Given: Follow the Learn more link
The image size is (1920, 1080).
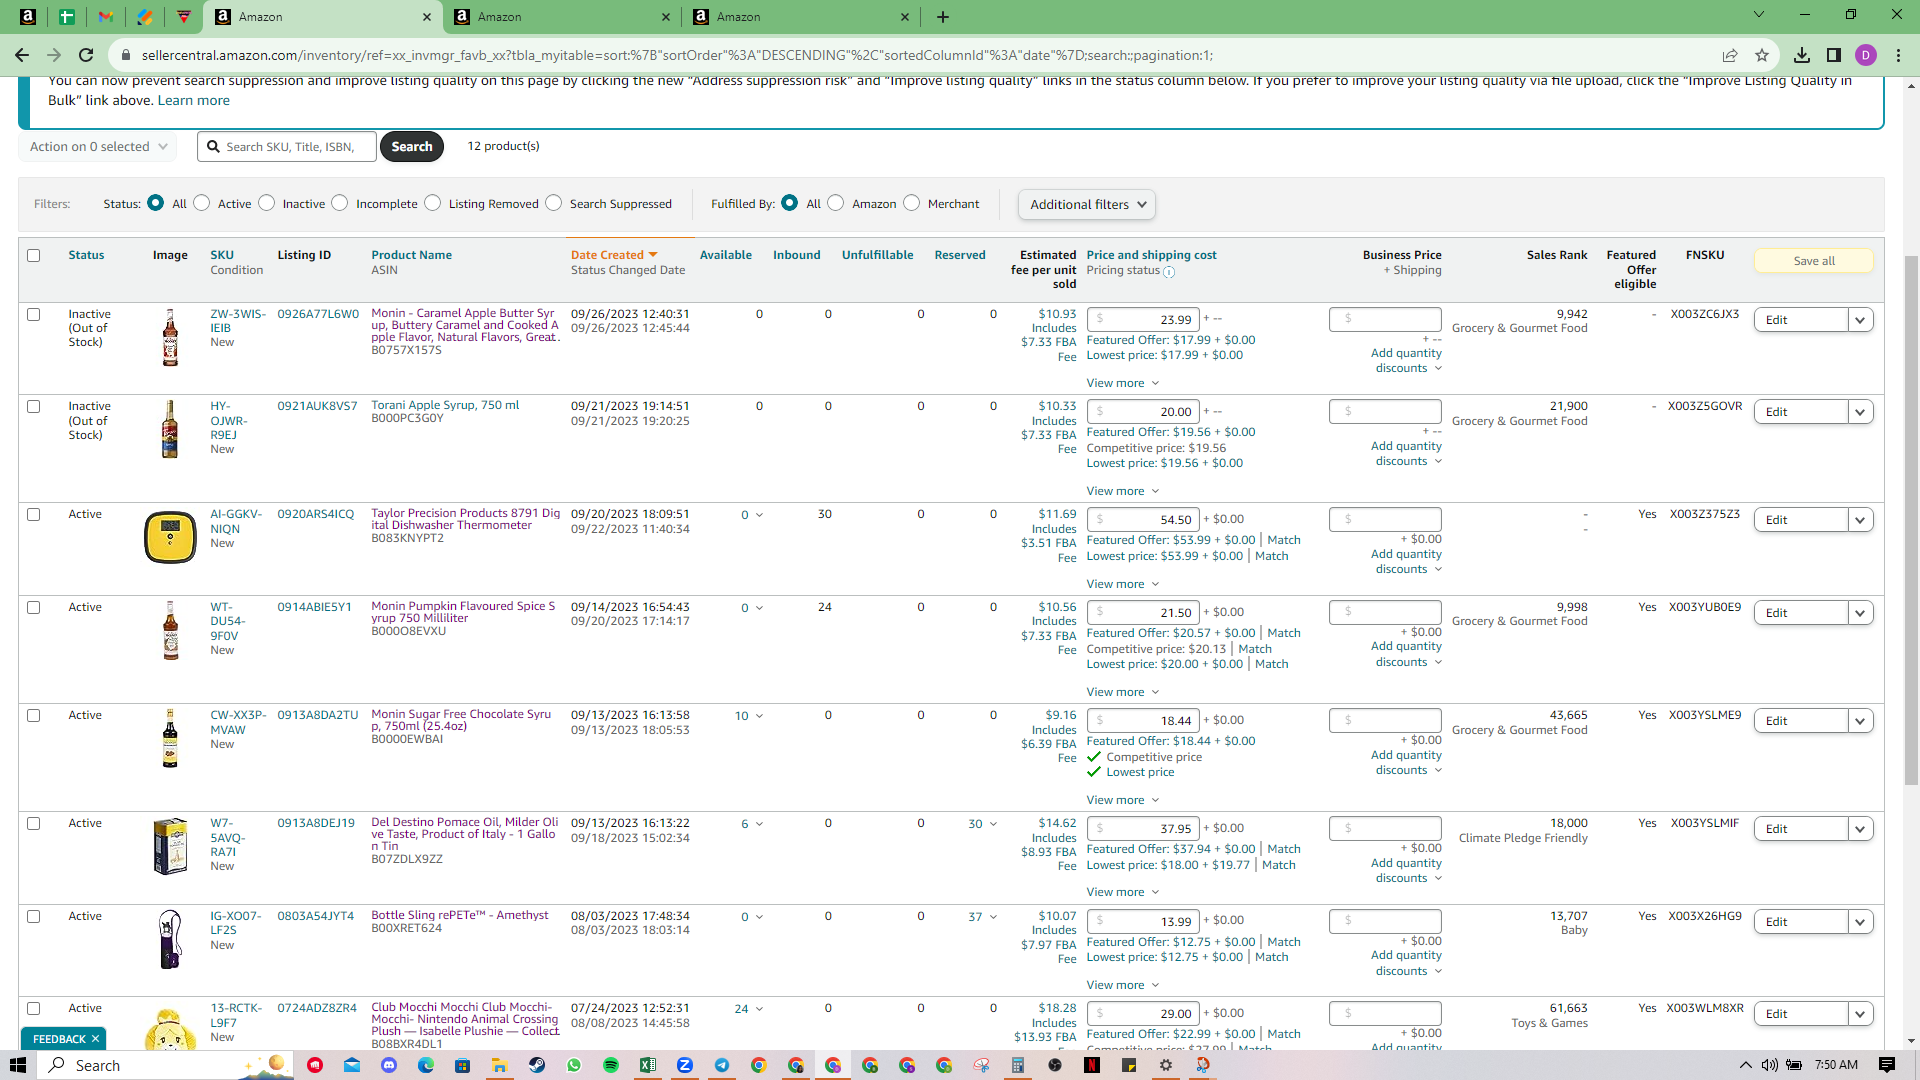Looking at the screenshot, I should pyautogui.click(x=193, y=100).
